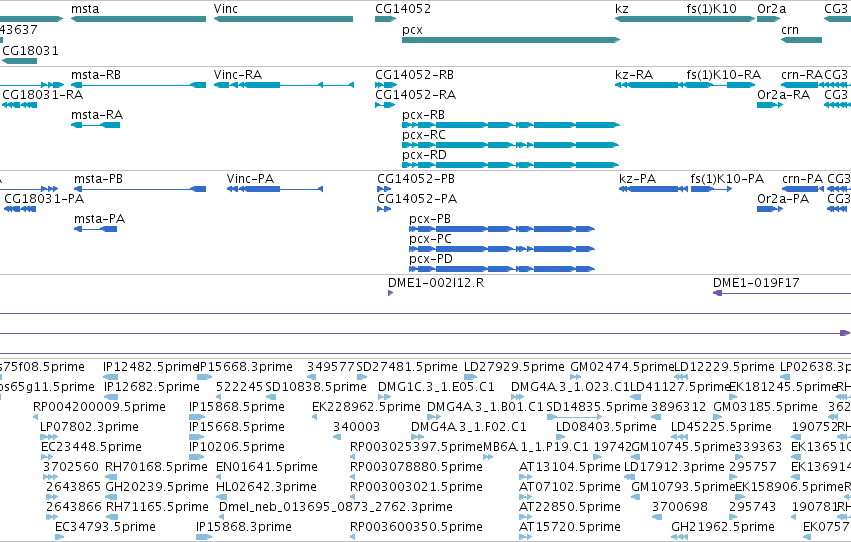Select the DME1-019F17 clone feature
The width and height of the screenshot is (851, 542).
click(782, 294)
